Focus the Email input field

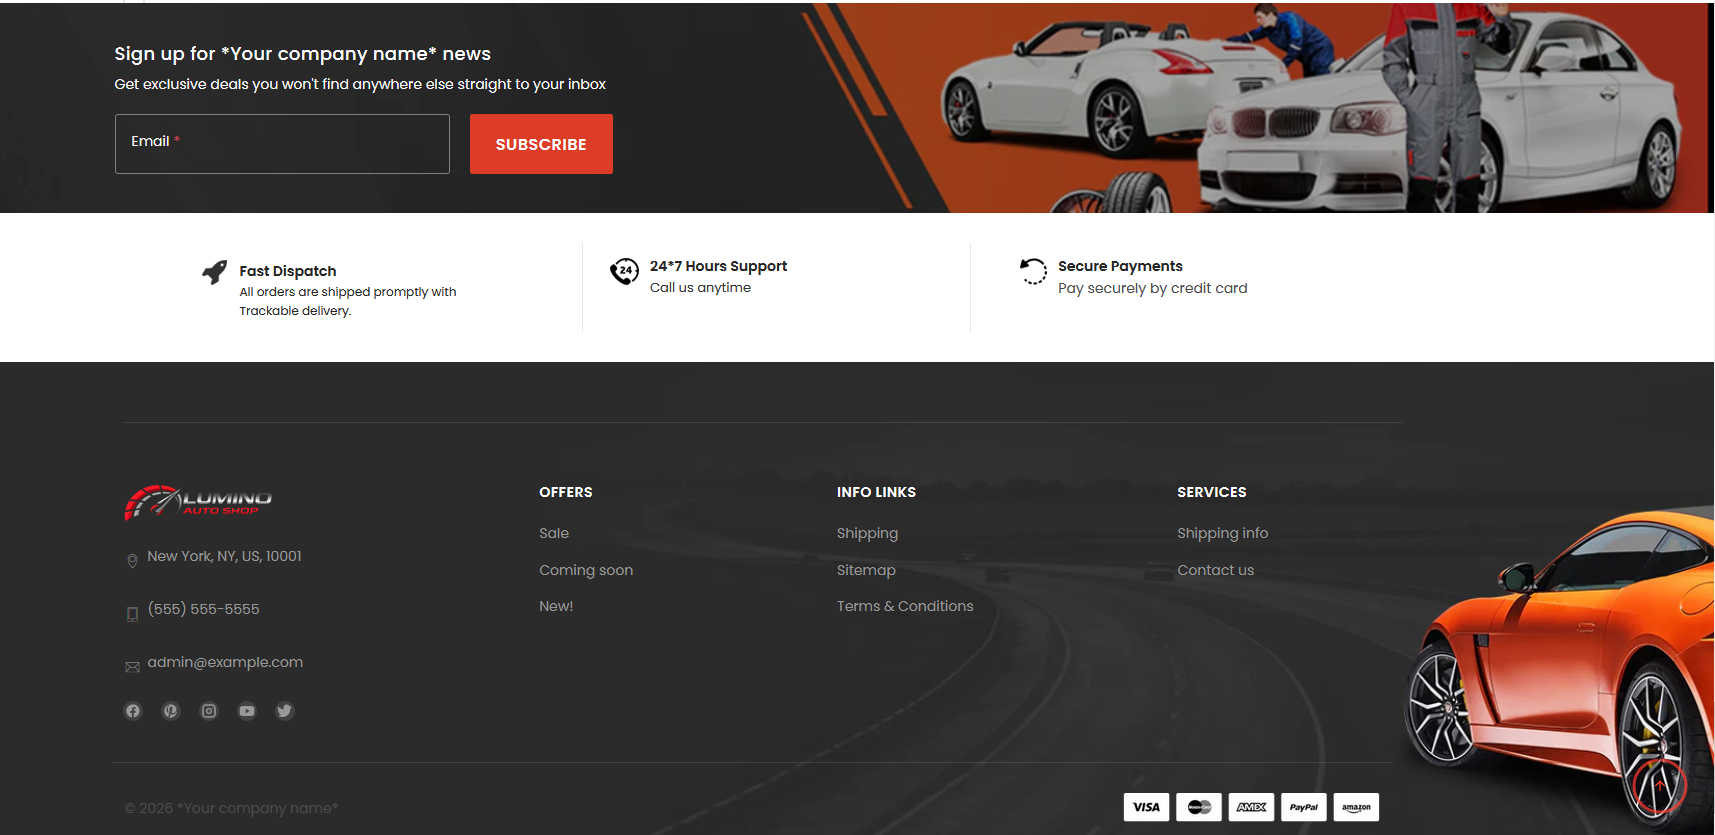point(282,144)
